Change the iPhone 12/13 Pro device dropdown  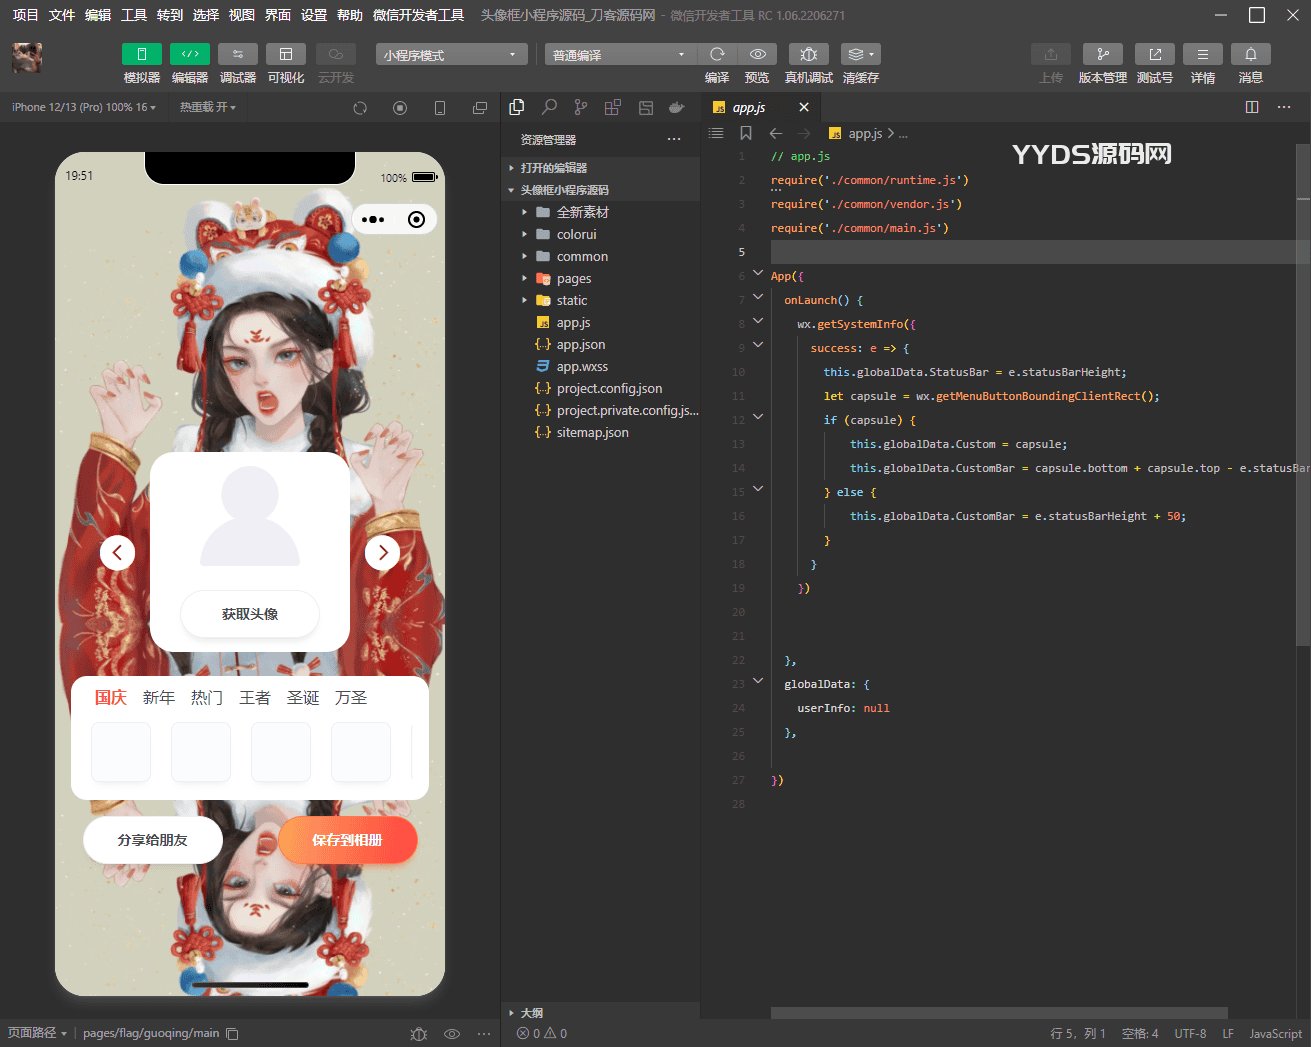[84, 107]
